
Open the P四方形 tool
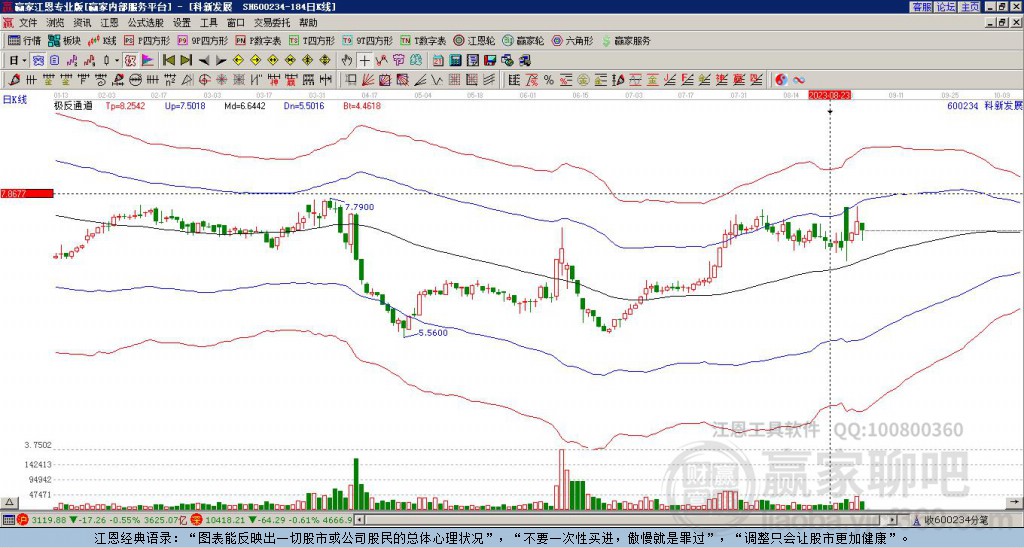tap(147, 41)
